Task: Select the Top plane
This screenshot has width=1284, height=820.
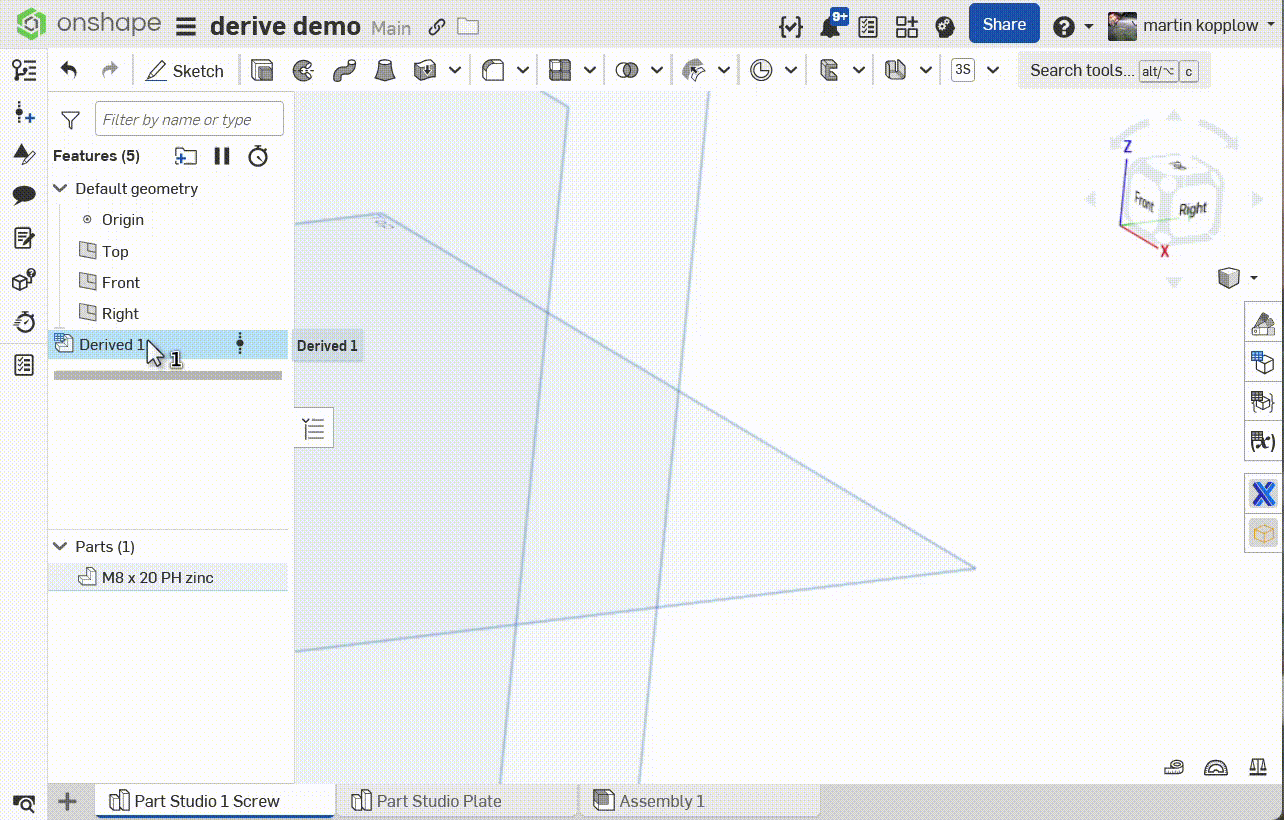Action: coord(115,251)
